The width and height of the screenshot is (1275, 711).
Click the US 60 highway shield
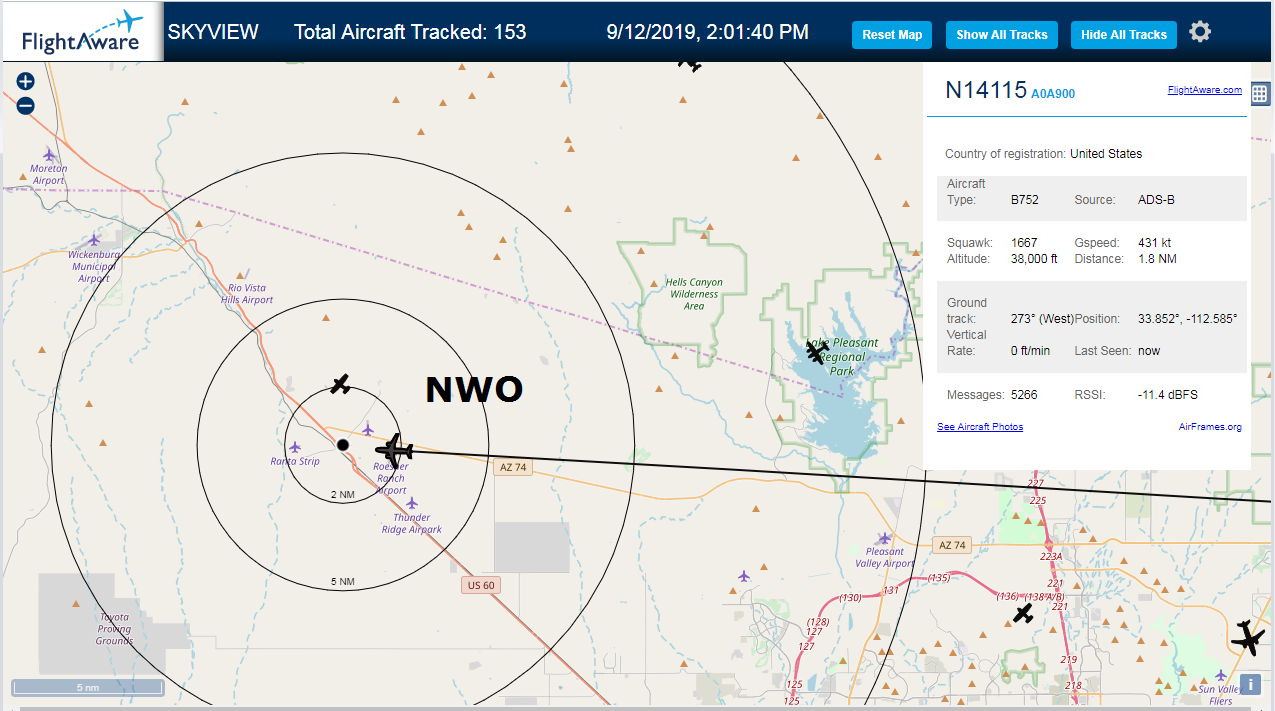point(480,585)
